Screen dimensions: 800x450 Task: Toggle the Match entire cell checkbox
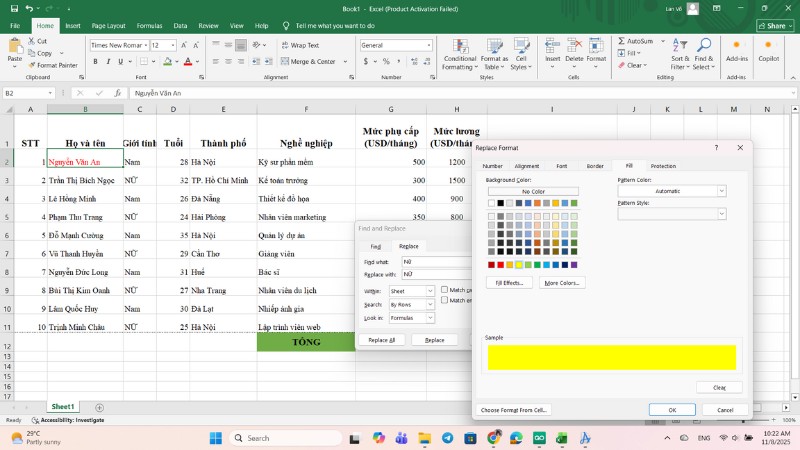click(x=445, y=300)
